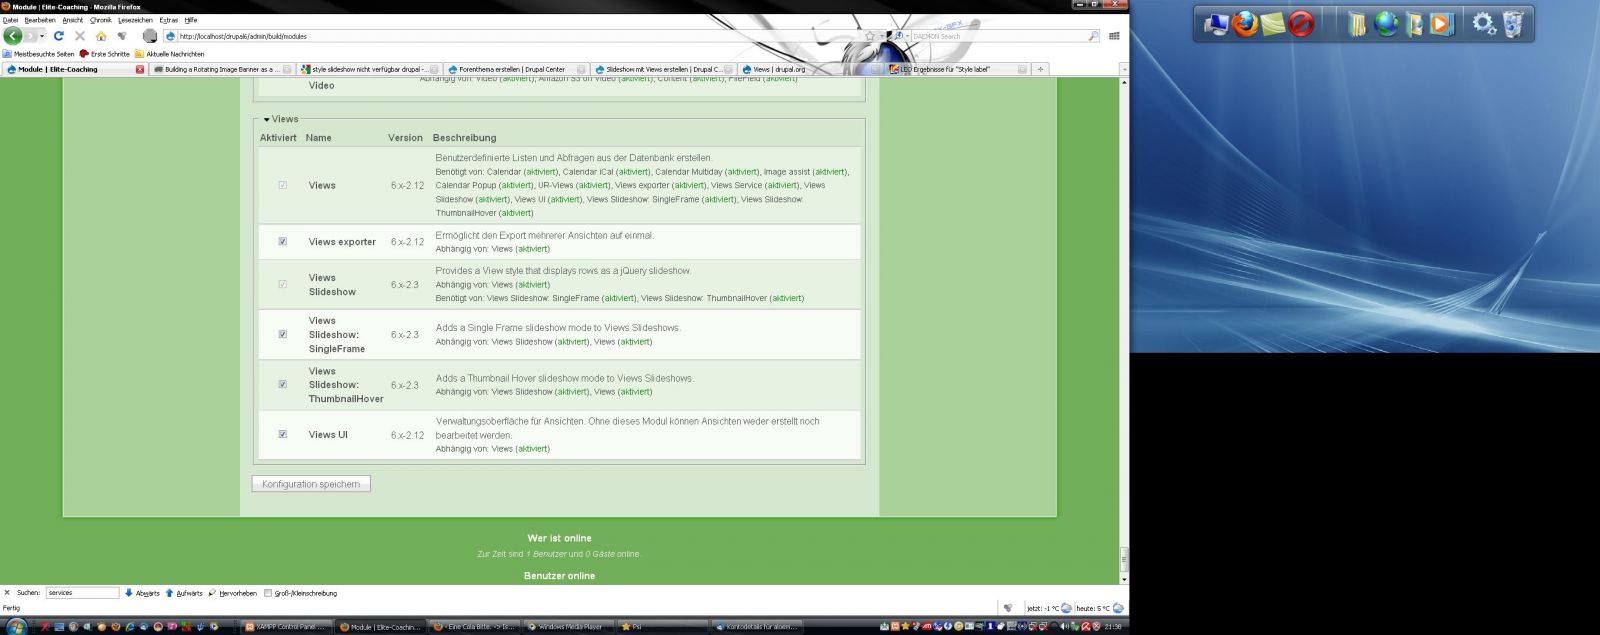Disable the Views UI module checkbox
This screenshot has width=1600, height=635.
click(282, 434)
